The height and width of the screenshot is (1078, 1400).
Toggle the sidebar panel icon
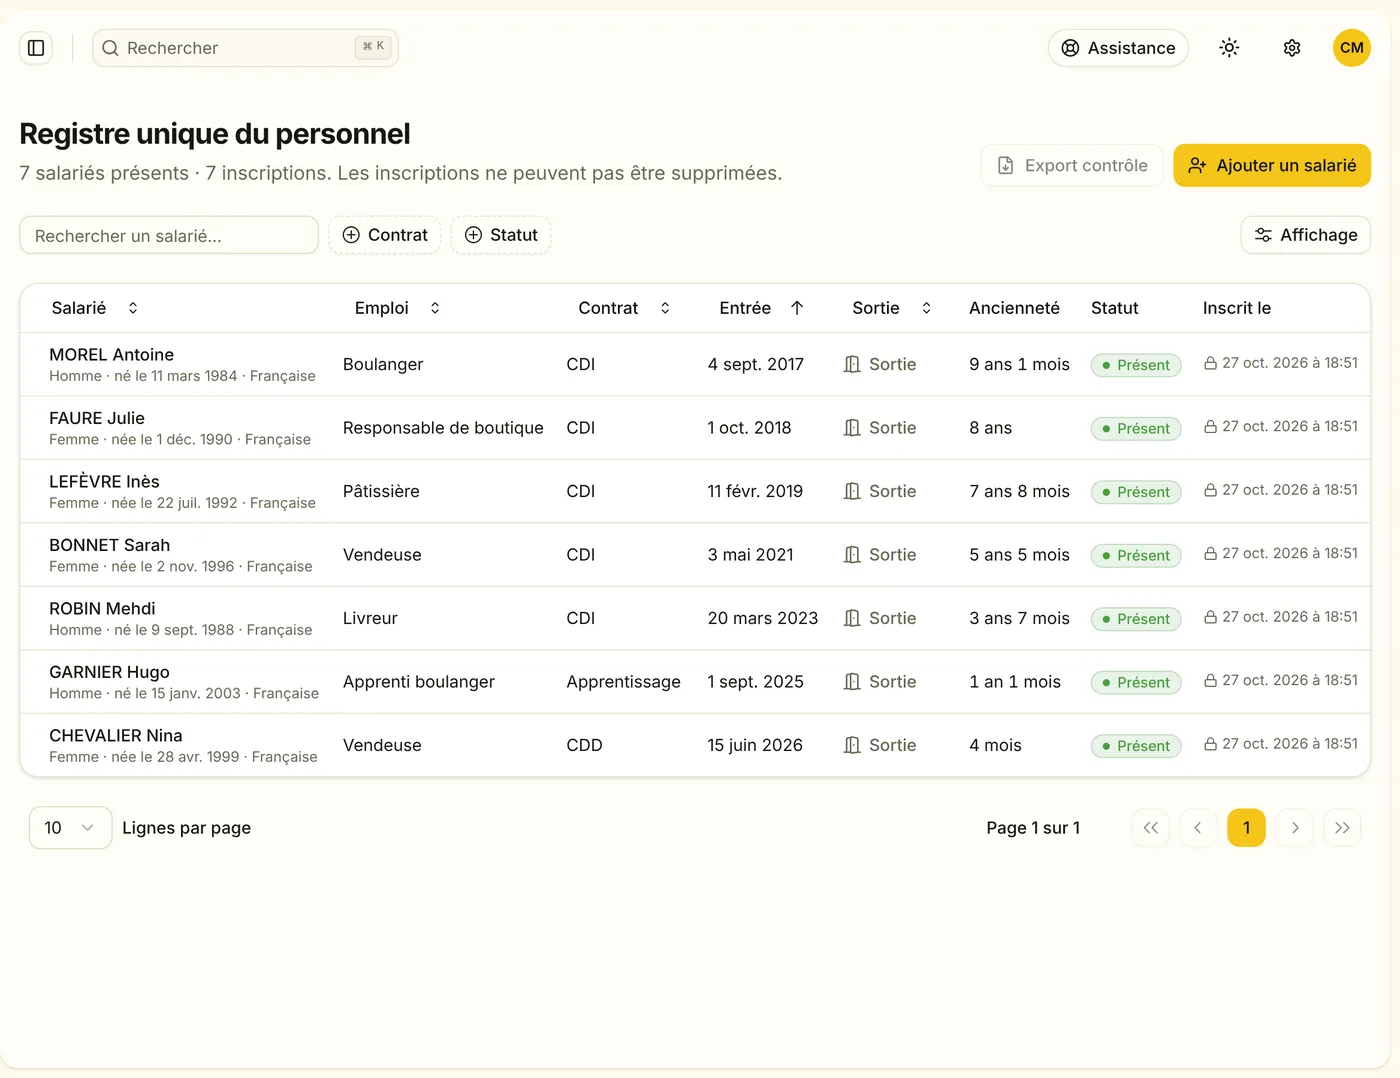(36, 48)
